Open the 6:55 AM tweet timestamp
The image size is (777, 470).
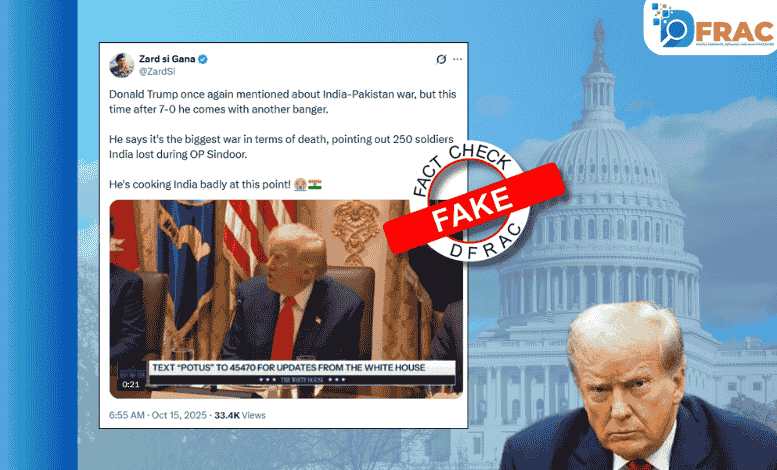pyautogui.click(x=127, y=415)
